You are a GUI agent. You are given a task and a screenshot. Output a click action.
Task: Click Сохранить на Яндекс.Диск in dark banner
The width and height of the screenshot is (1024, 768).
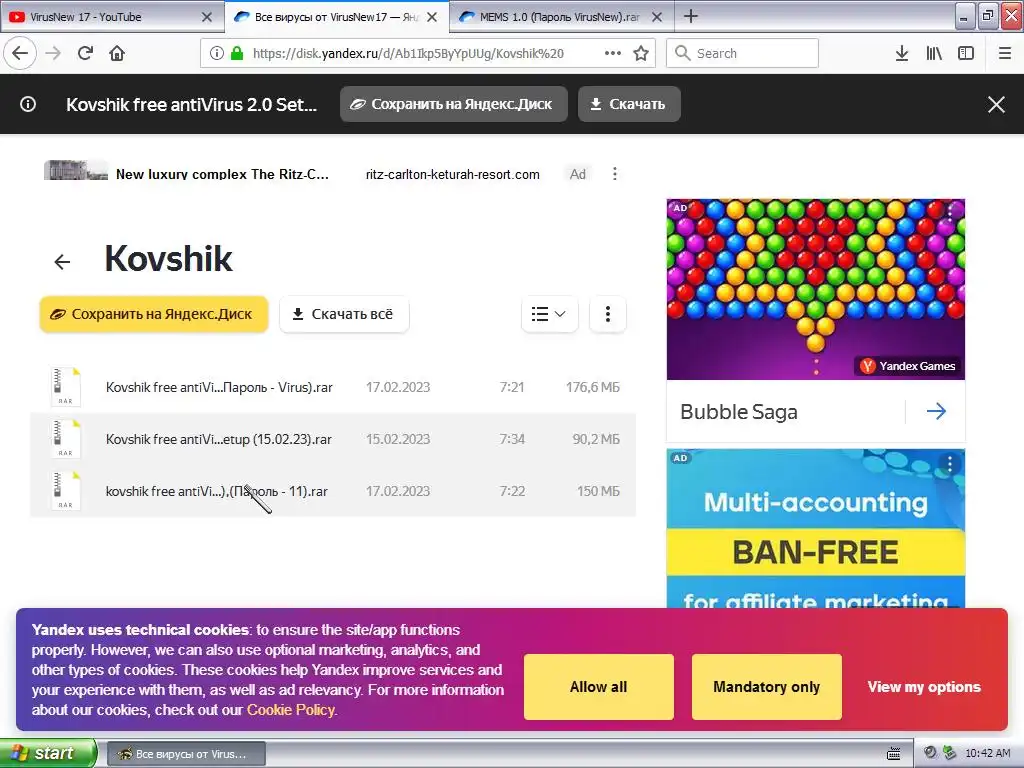click(x=453, y=104)
